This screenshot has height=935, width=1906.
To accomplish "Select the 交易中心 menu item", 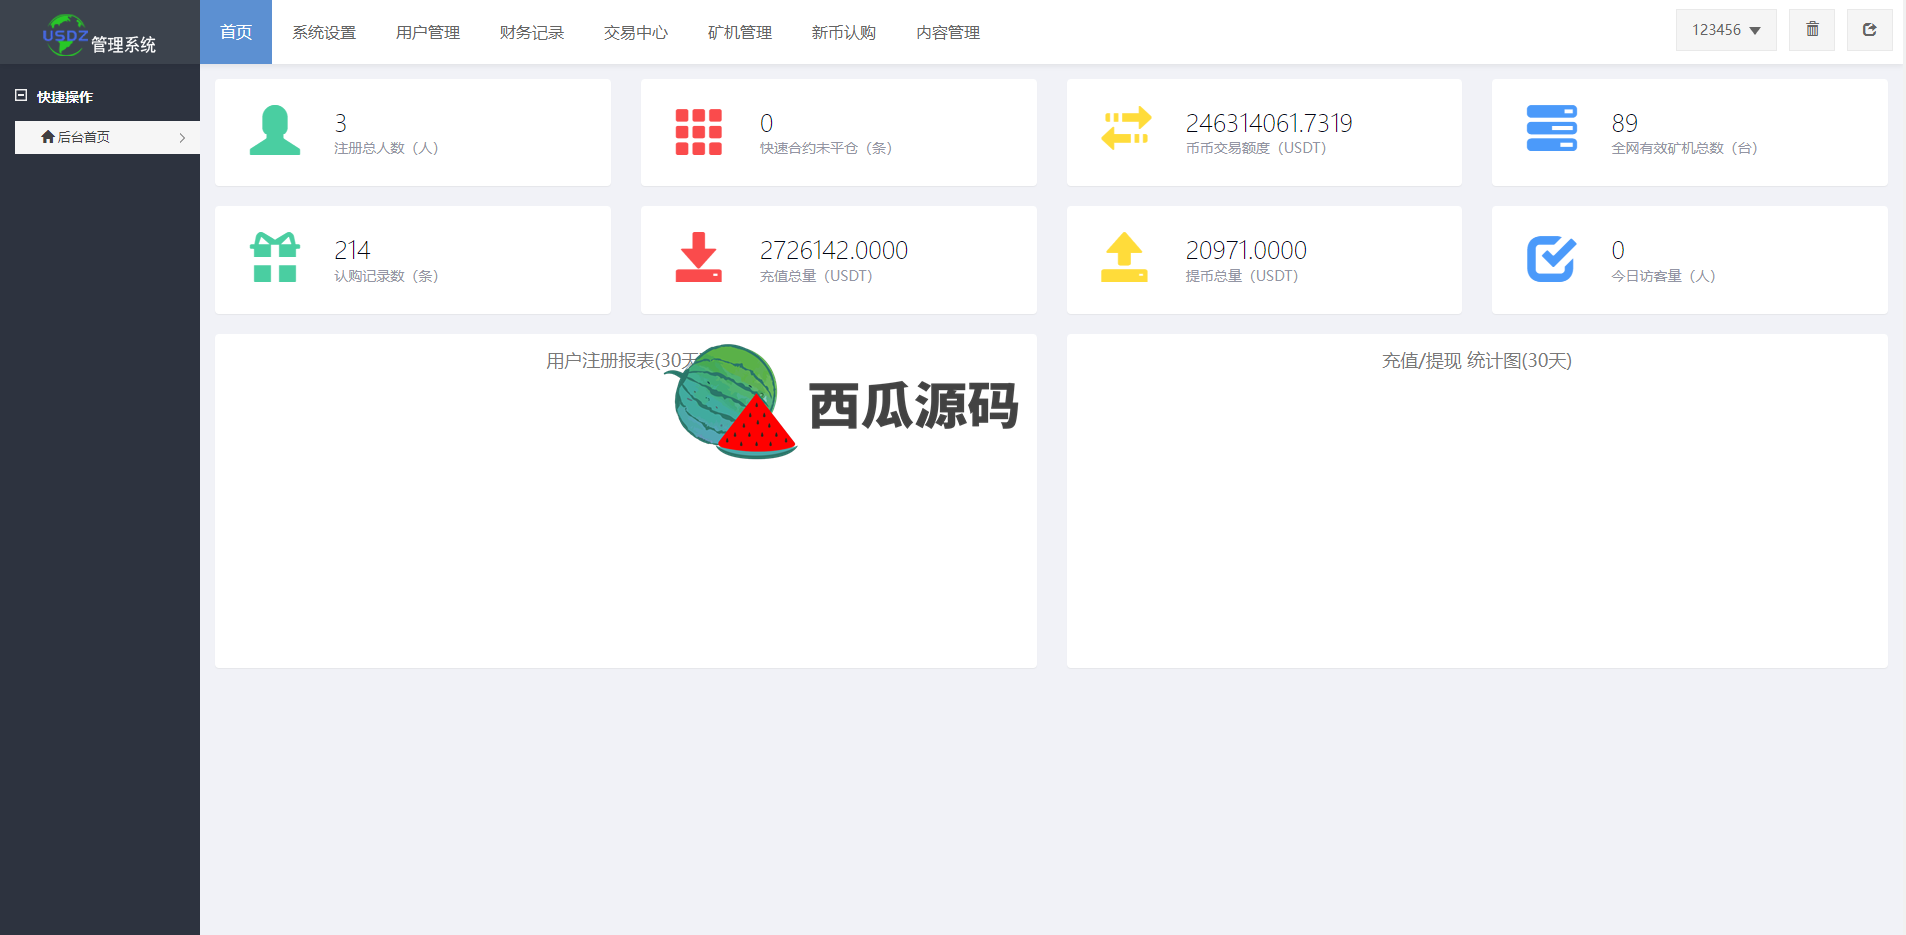I will [x=636, y=32].
